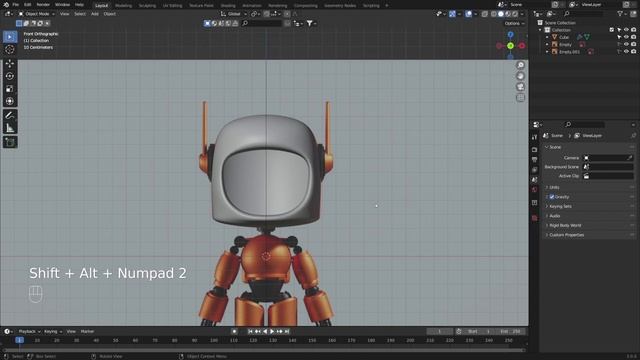Hide Empty object in the outliner
Screen dimensions: 640x360
[626, 44]
